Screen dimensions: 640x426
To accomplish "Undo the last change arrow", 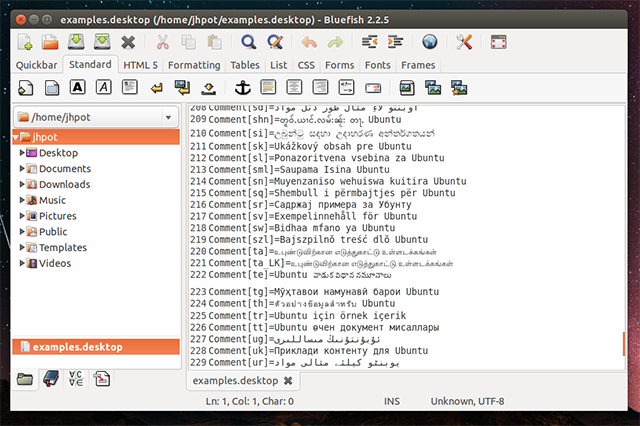I will (x=309, y=42).
